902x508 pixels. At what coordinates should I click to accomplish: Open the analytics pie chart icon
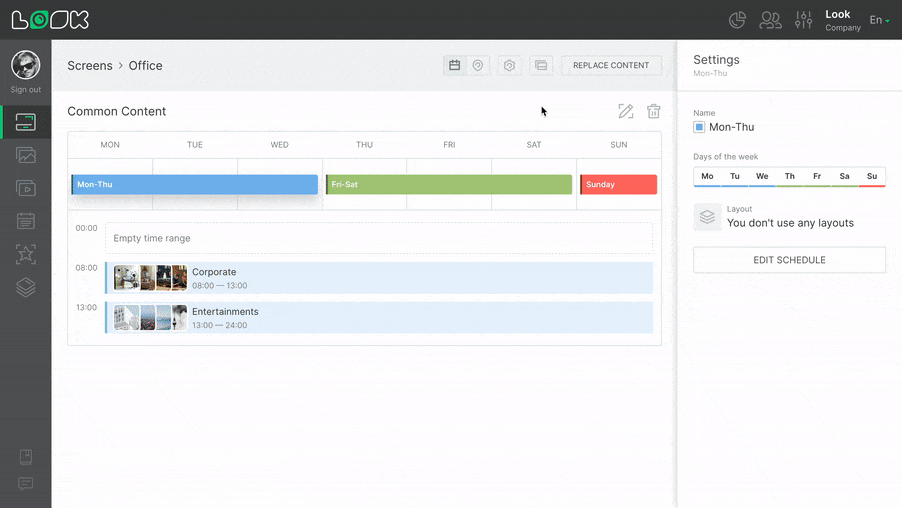tap(737, 20)
